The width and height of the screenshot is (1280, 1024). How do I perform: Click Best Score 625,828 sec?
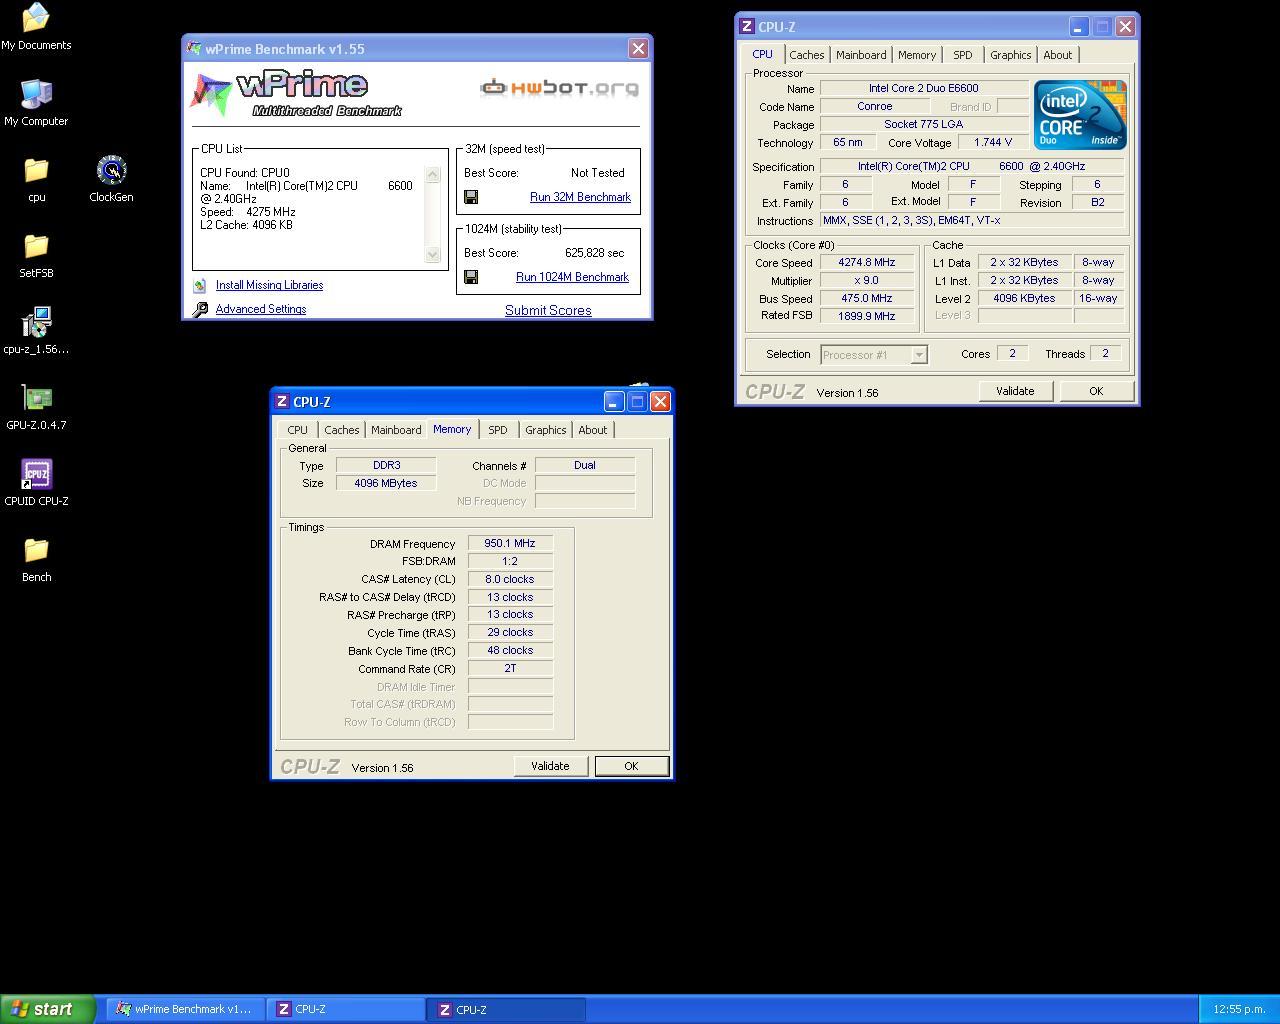[x=595, y=253]
